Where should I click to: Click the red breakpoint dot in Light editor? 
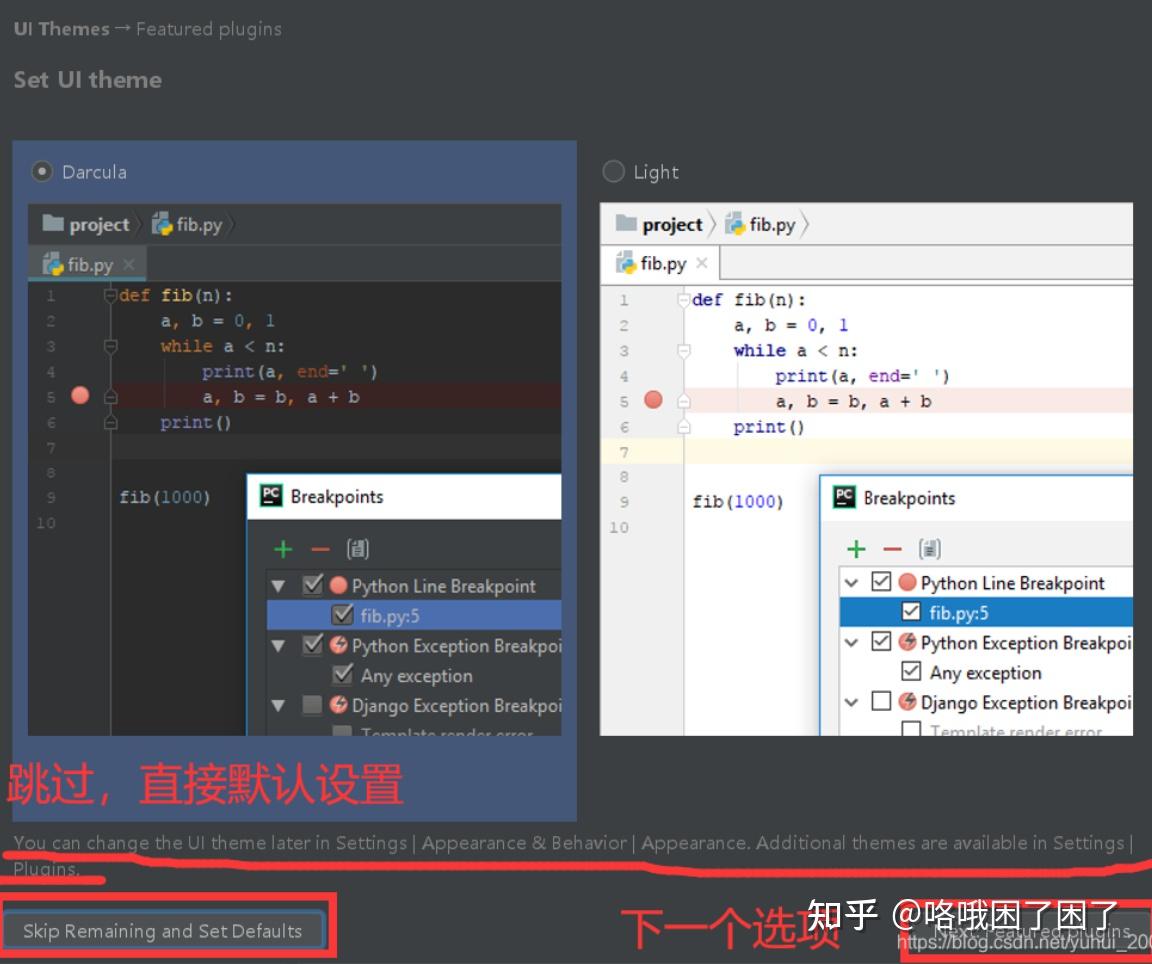click(653, 400)
